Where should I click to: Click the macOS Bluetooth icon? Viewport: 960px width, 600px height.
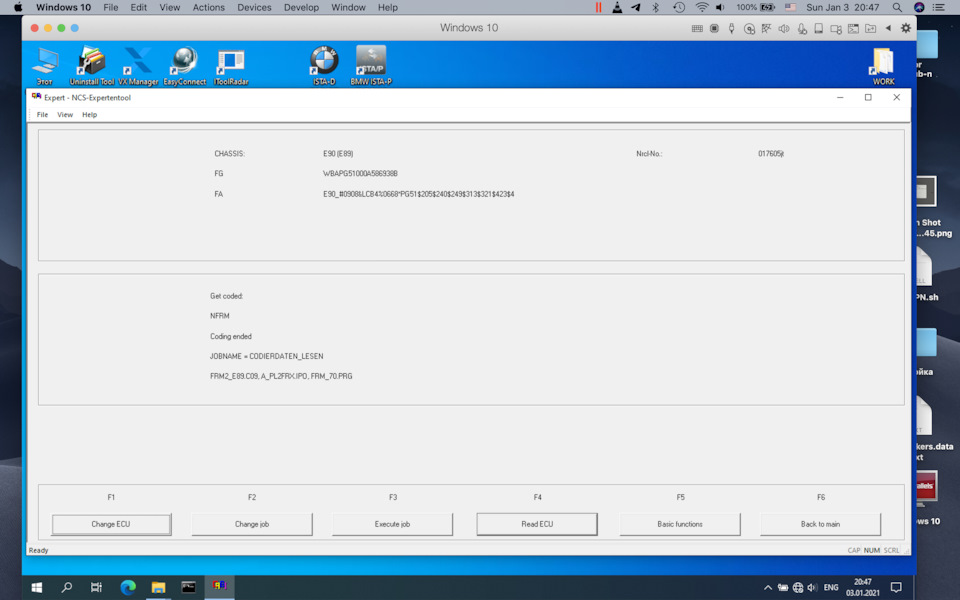point(655,7)
